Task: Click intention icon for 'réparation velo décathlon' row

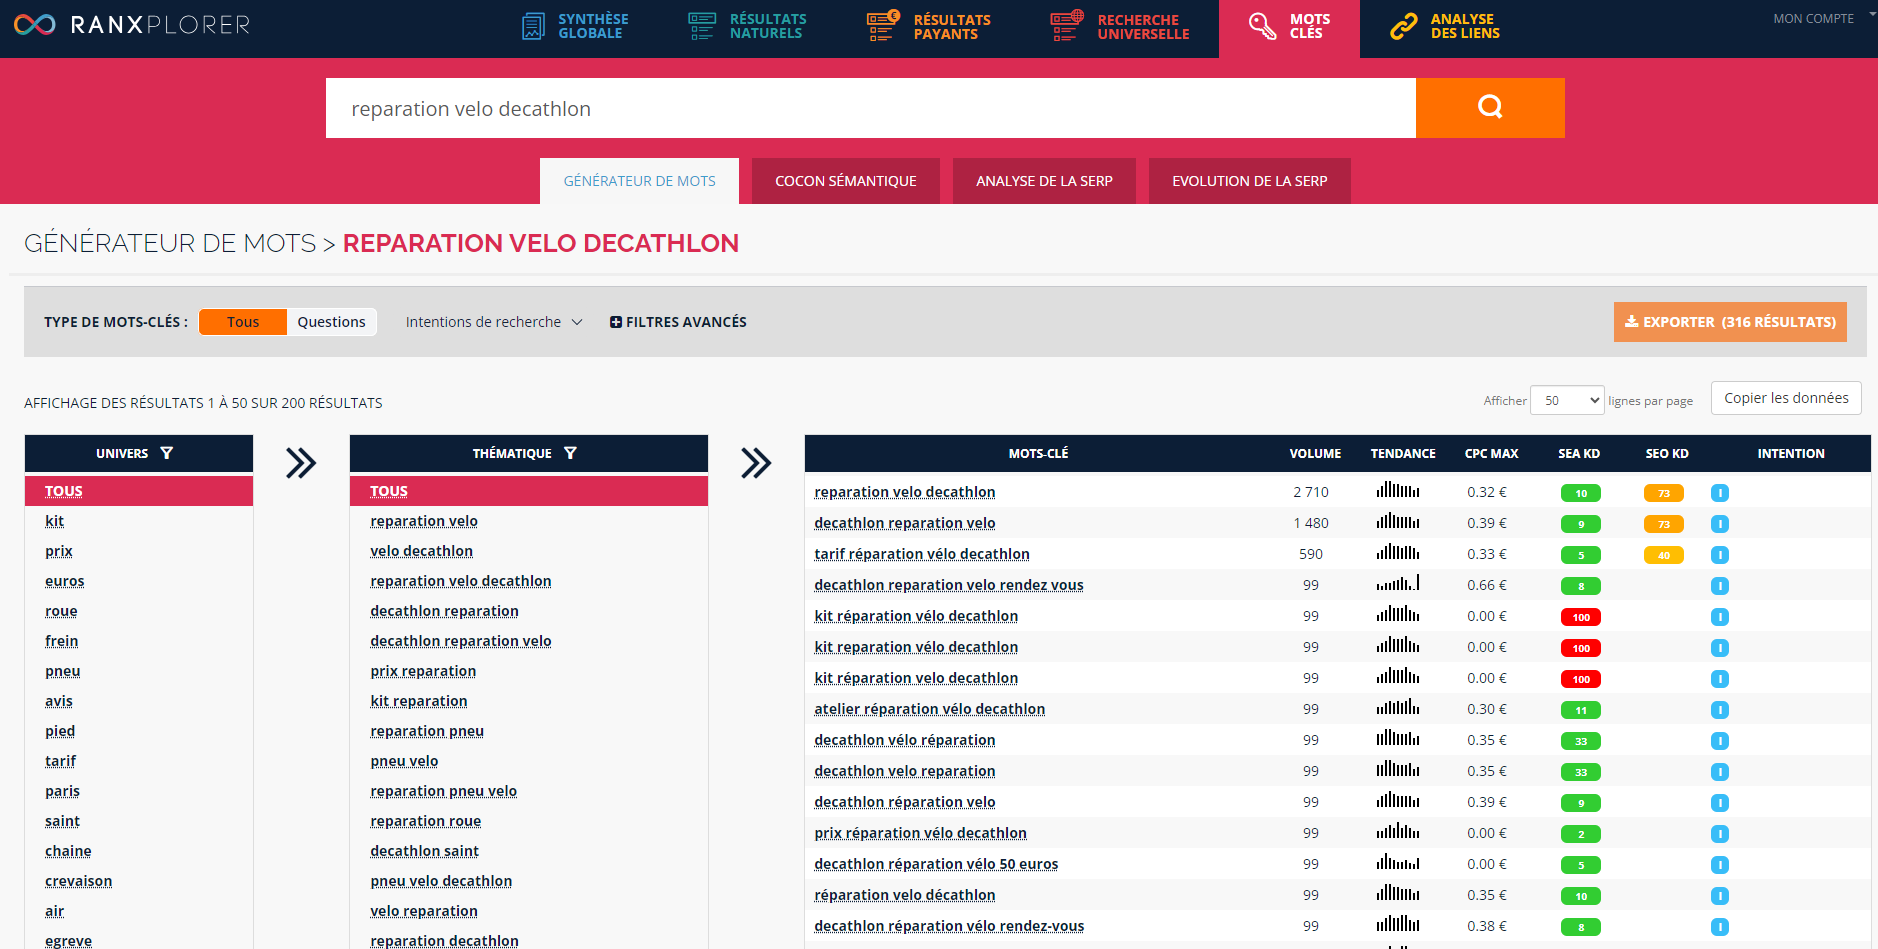Action: 1720,896
